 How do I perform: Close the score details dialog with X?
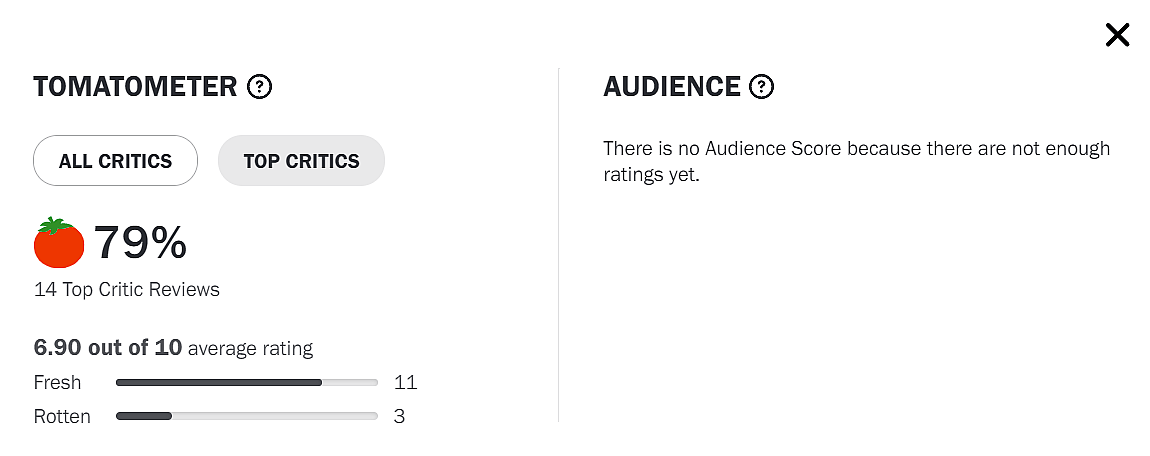point(1117,36)
